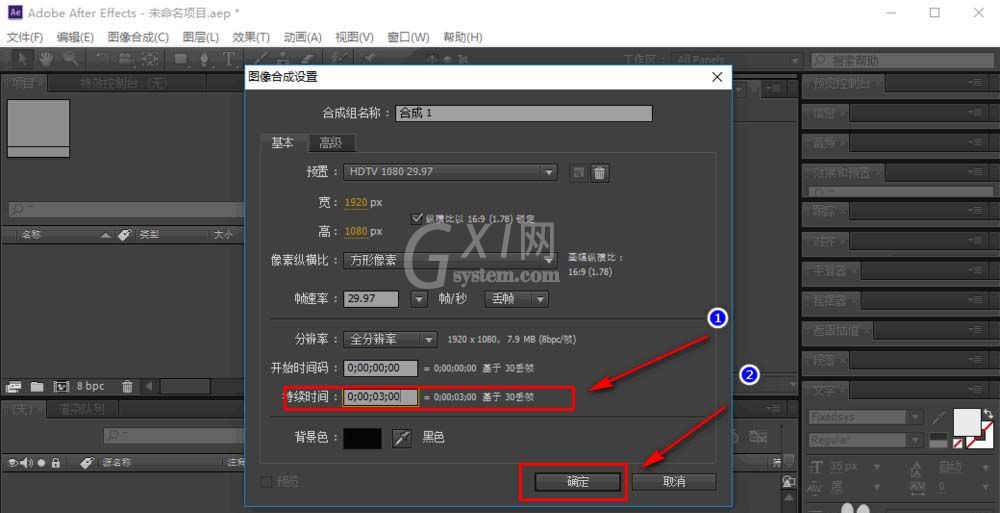
Task: Select the Type (T) tool
Action: pos(228,59)
